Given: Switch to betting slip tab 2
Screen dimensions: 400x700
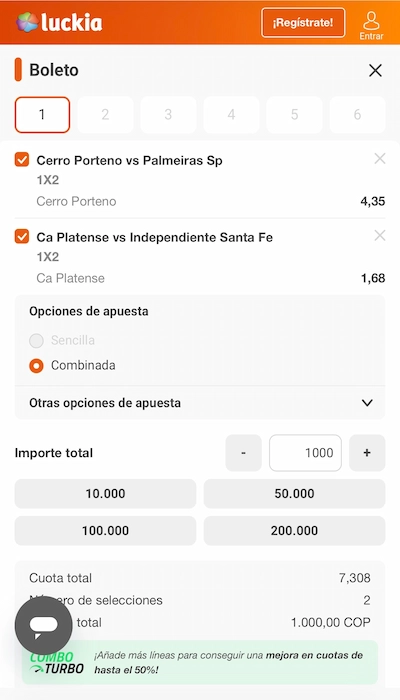Looking at the screenshot, I should tap(105, 115).
